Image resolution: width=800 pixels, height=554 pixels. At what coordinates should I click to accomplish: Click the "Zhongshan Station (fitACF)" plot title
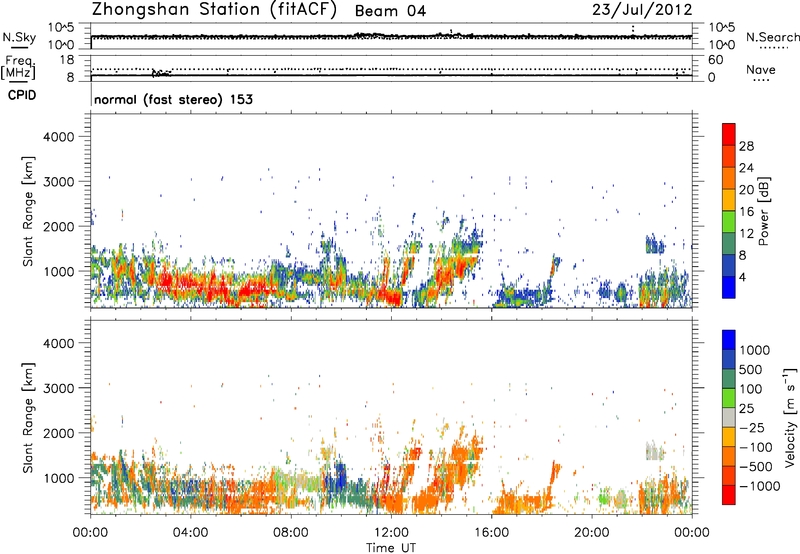[x=214, y=10]
